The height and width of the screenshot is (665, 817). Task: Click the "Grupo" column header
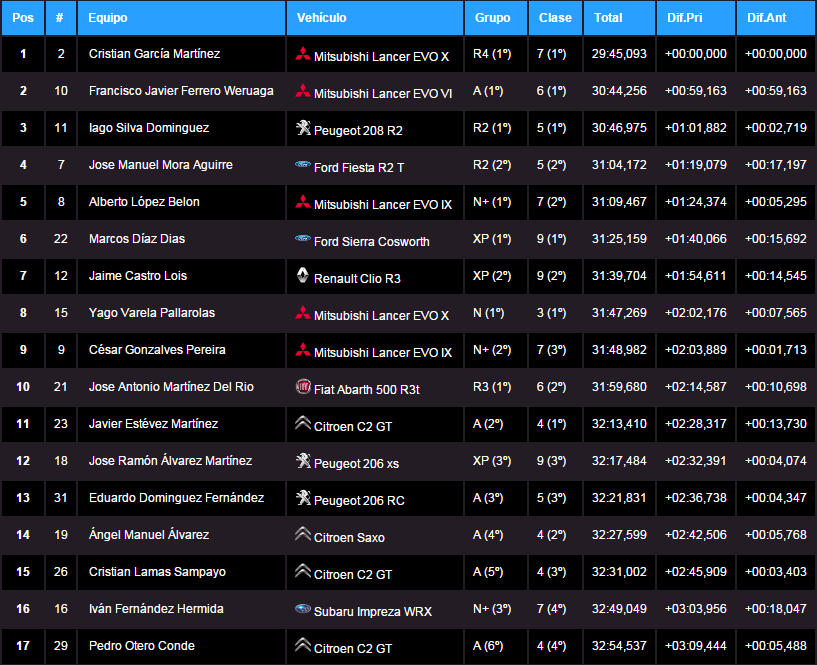pyautogui.click(x=496, y=18)
